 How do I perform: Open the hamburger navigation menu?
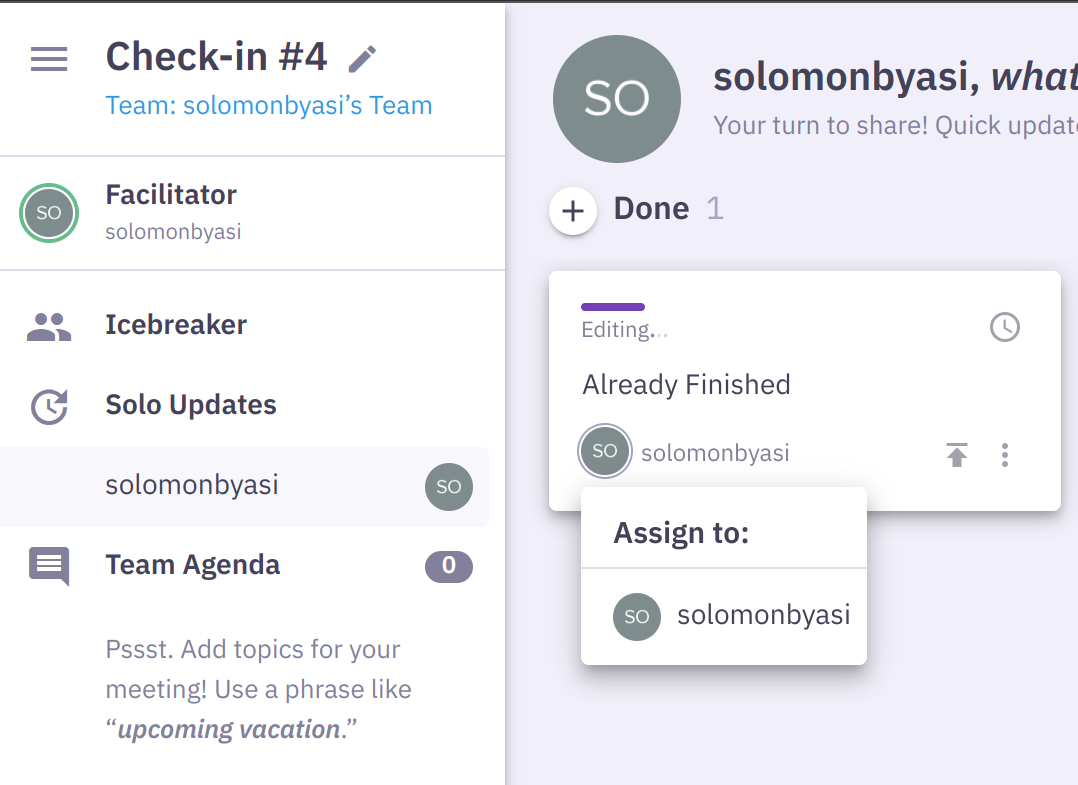[x=48, y=59]
